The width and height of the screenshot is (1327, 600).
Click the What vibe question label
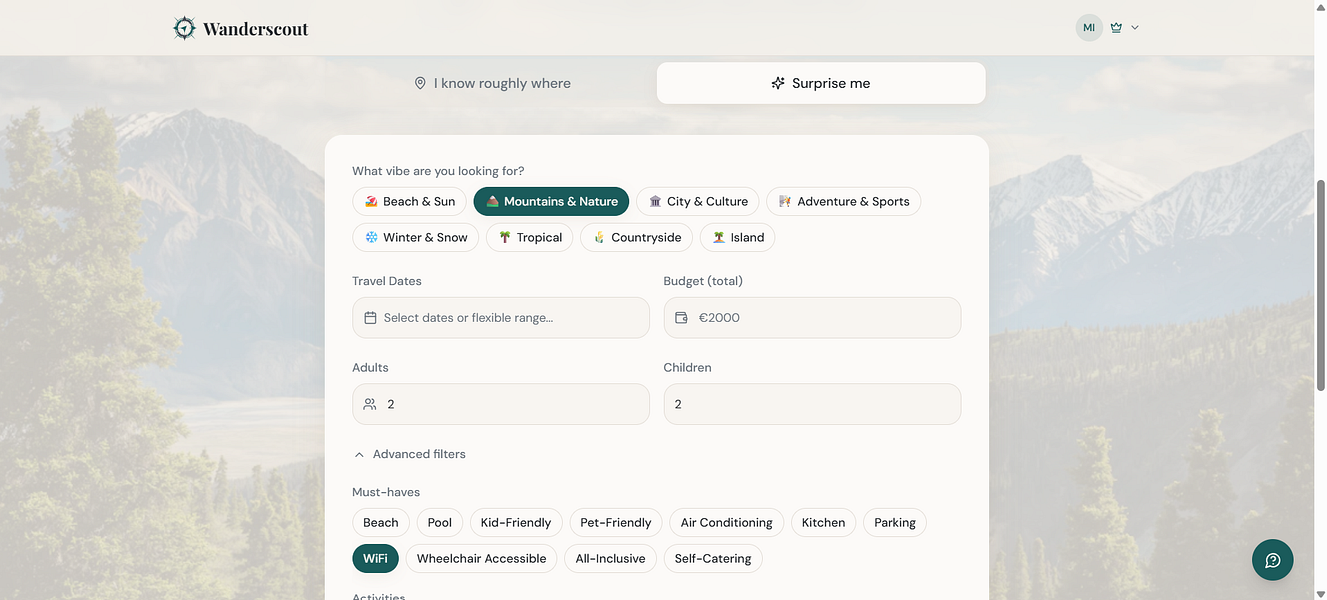click(x=438, y=171)
